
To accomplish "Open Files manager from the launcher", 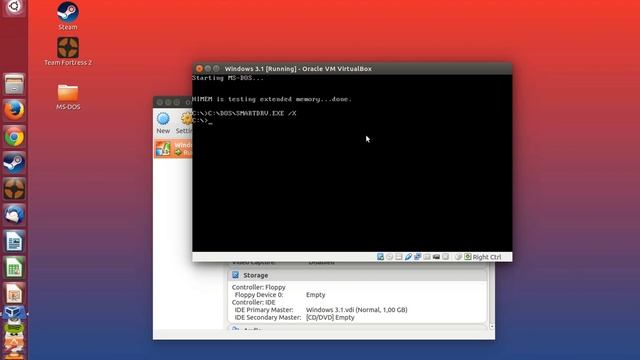I will coord(14,84).
